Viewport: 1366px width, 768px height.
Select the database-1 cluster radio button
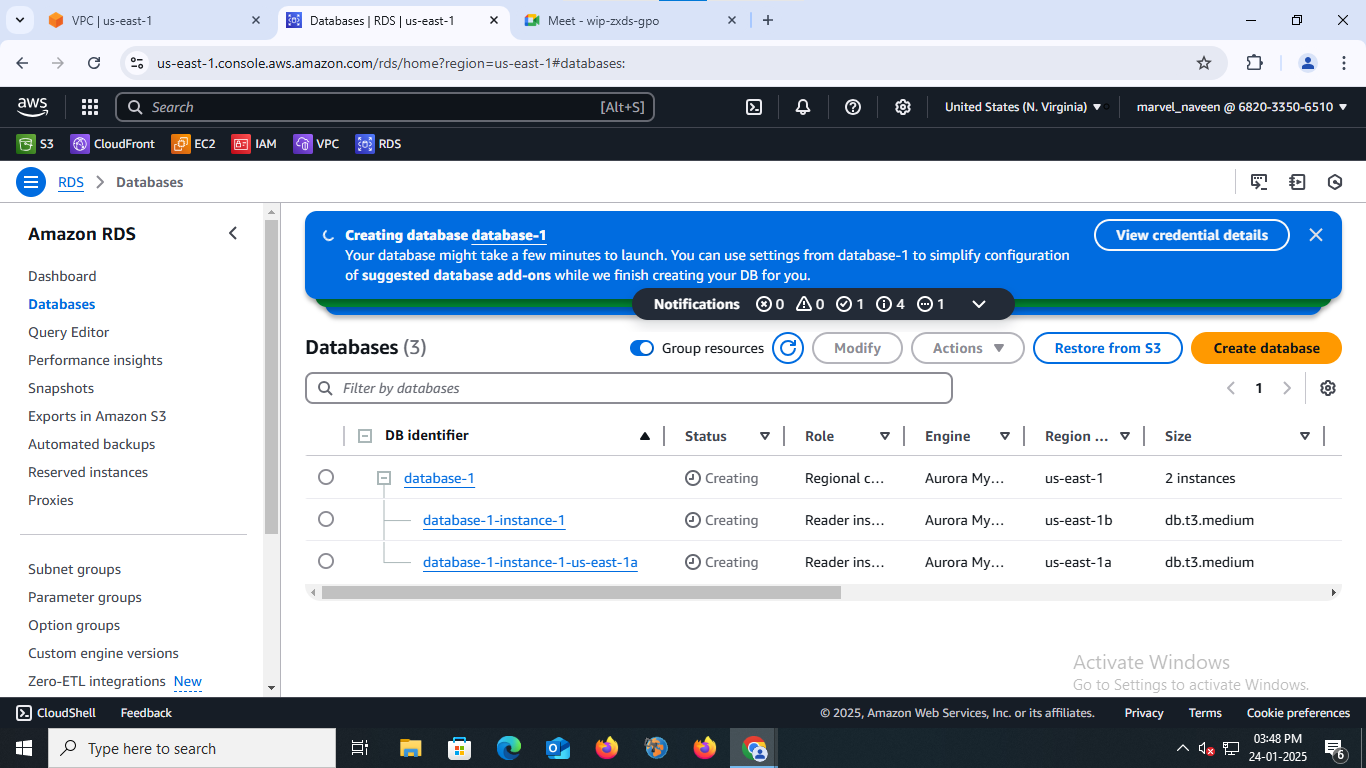tap(326, 478)
